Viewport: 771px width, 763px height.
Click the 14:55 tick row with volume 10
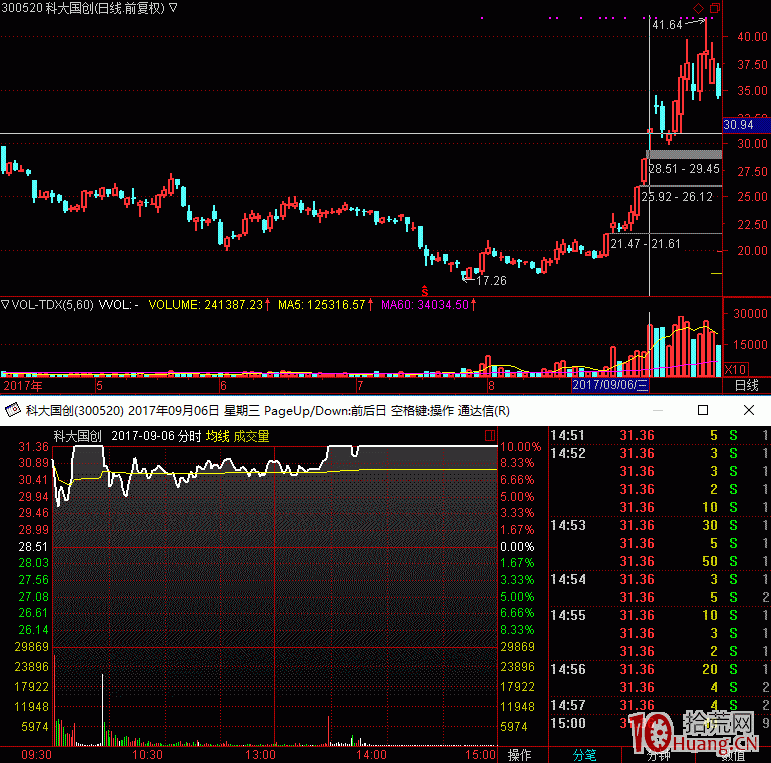(659, 616)
